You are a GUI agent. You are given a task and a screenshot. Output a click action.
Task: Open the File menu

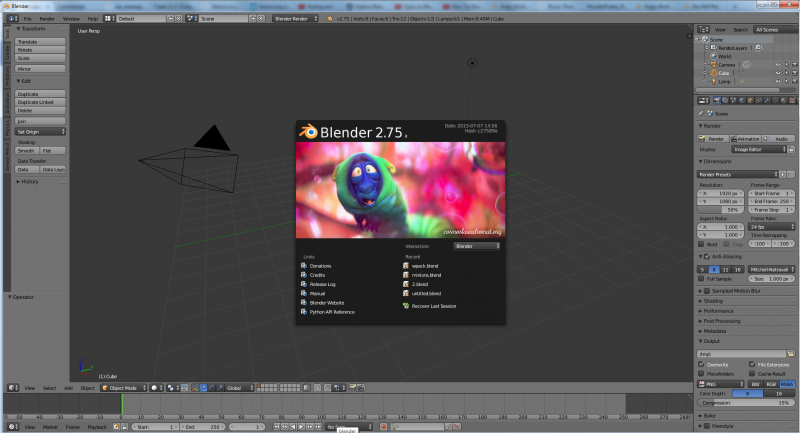28,18
